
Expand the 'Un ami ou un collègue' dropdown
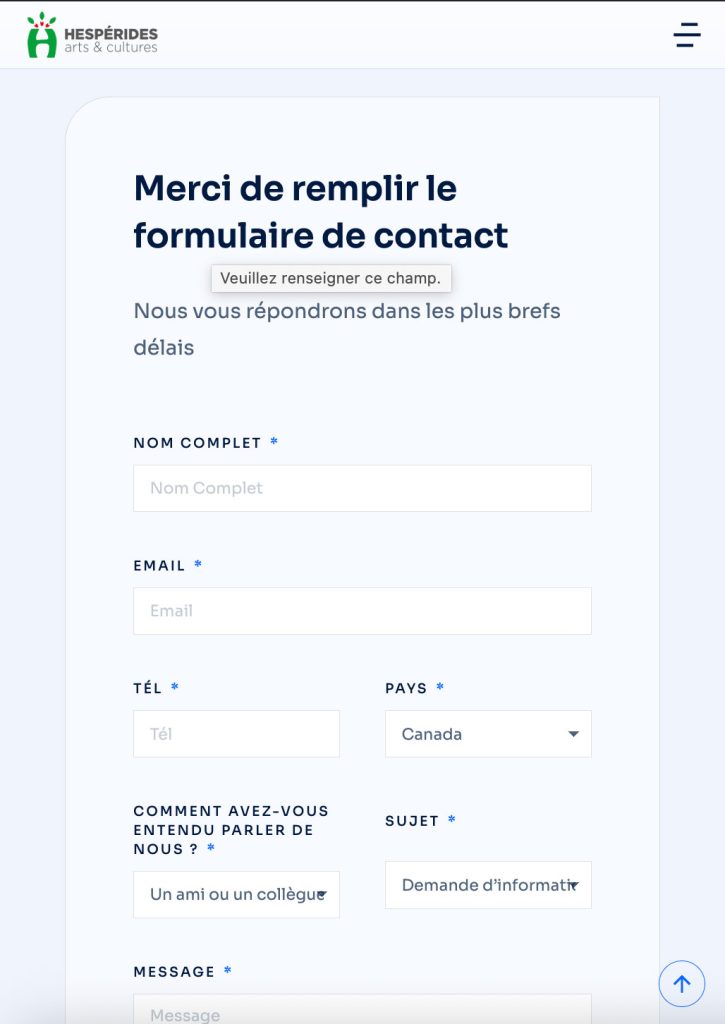(x=236, y=895)
